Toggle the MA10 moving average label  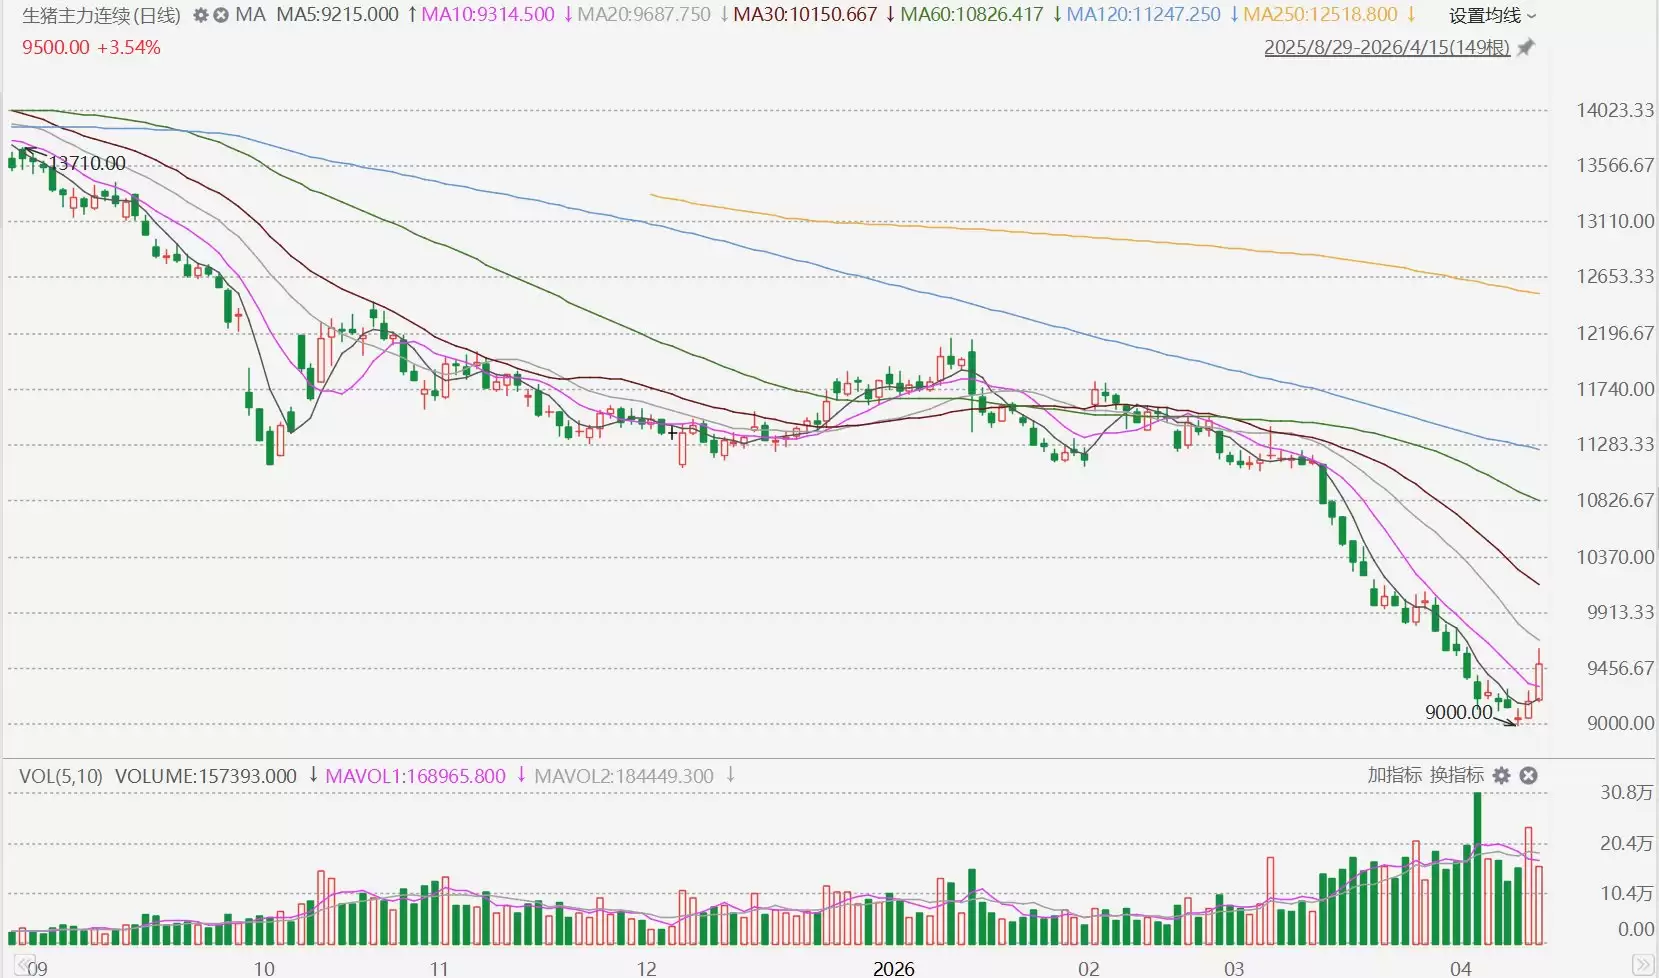487,15
